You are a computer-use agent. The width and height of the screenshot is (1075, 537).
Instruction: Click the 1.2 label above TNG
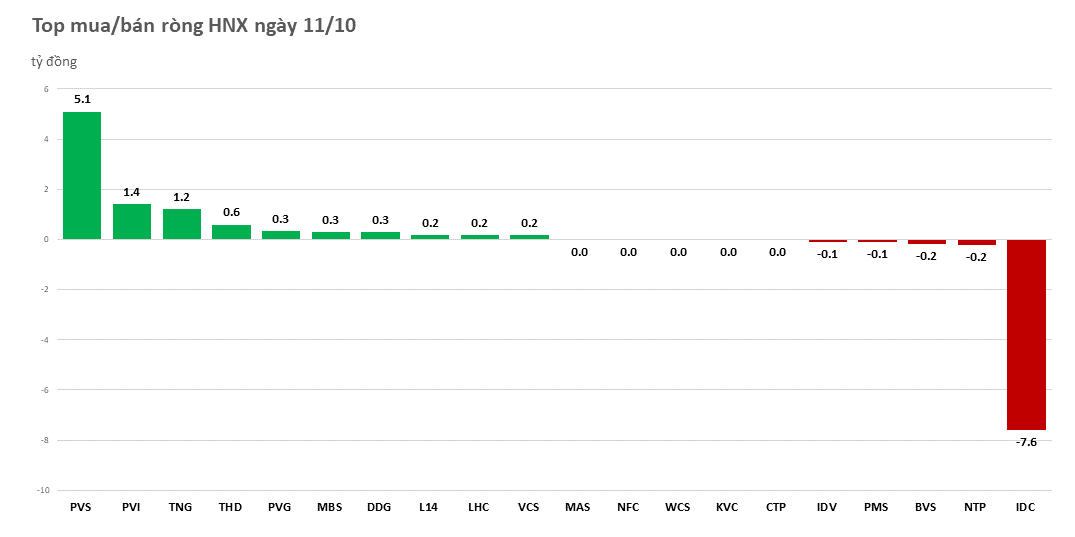[182, 197]
